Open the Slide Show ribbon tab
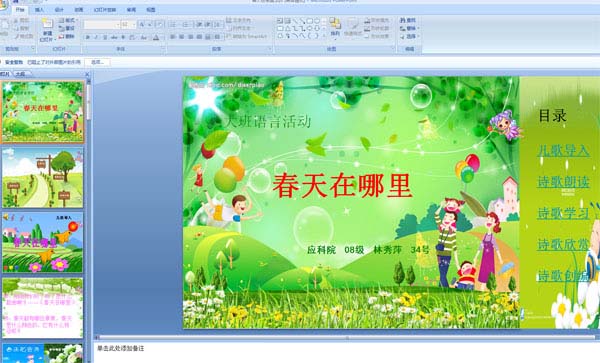The height and width of the screenshot is (363, 600). tap(105, 10)
